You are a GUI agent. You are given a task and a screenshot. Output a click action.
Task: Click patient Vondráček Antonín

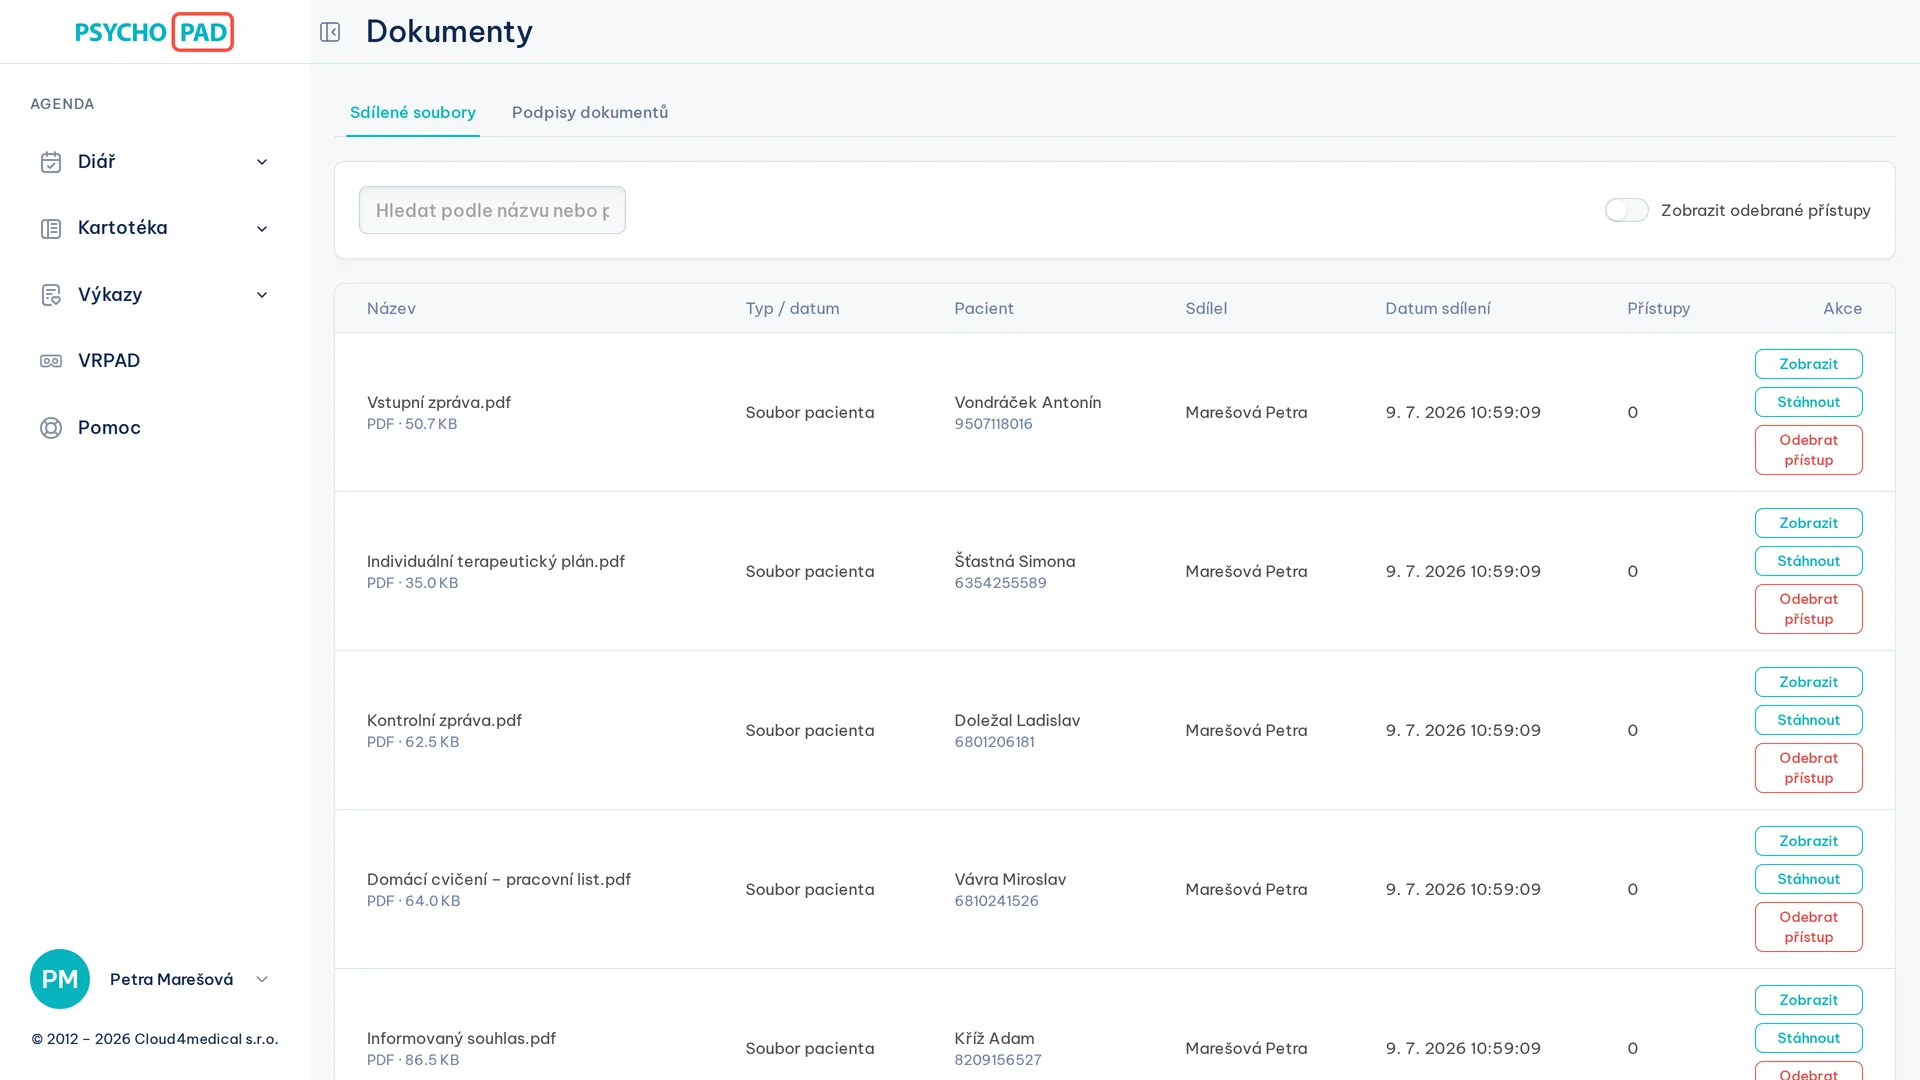point(1028,402)
